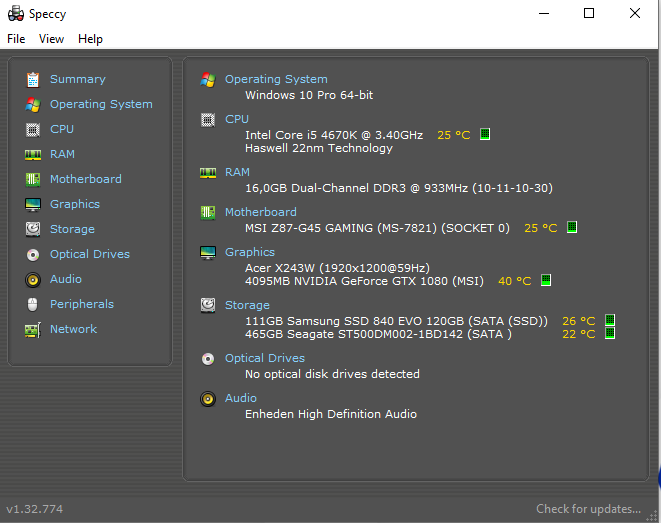
Task: Click the Optical Drives disc icon in summary panel
Action: pos(208,359)
